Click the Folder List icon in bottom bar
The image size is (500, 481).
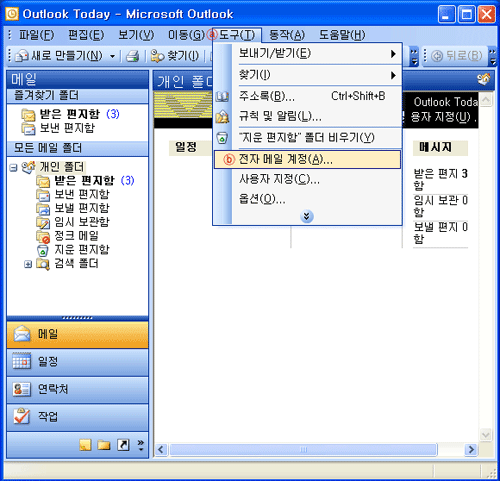104,445
